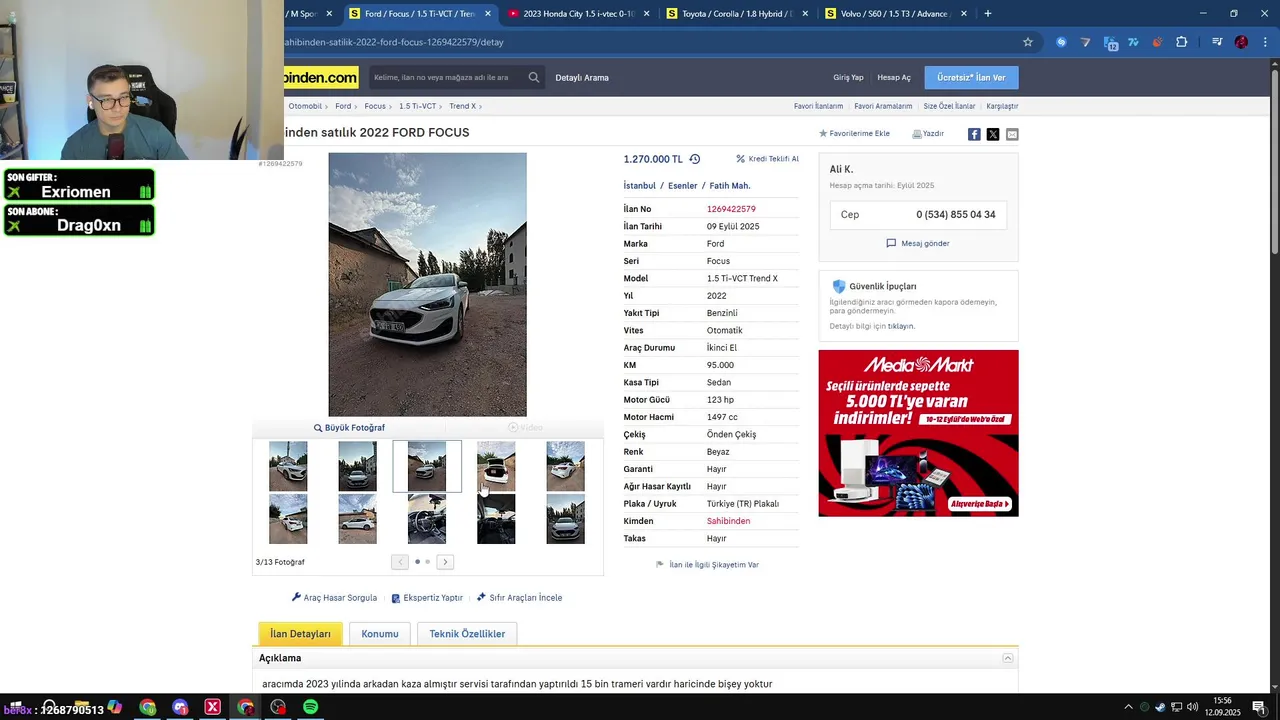Open Trend X breadcrumb
Screen dimensions: 1280x720
tap(462, 106)
